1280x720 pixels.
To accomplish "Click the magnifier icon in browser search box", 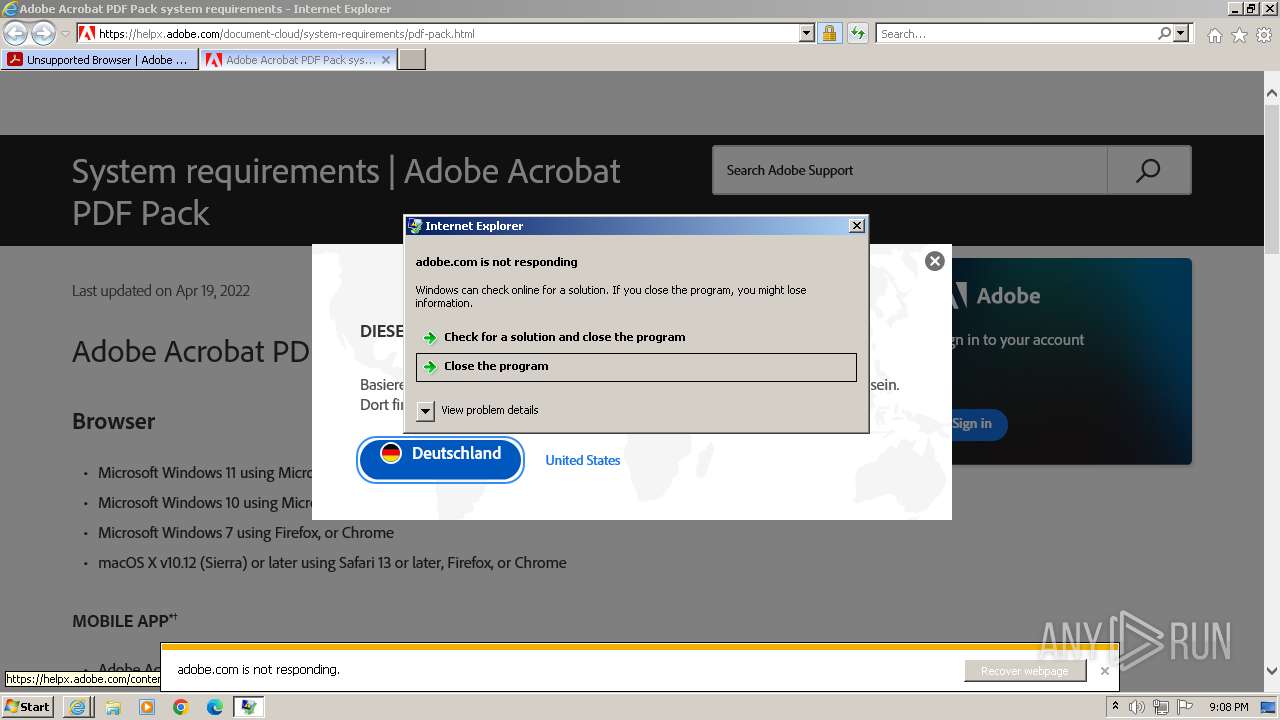I will pyautogui.click(x=1164, y=33).
